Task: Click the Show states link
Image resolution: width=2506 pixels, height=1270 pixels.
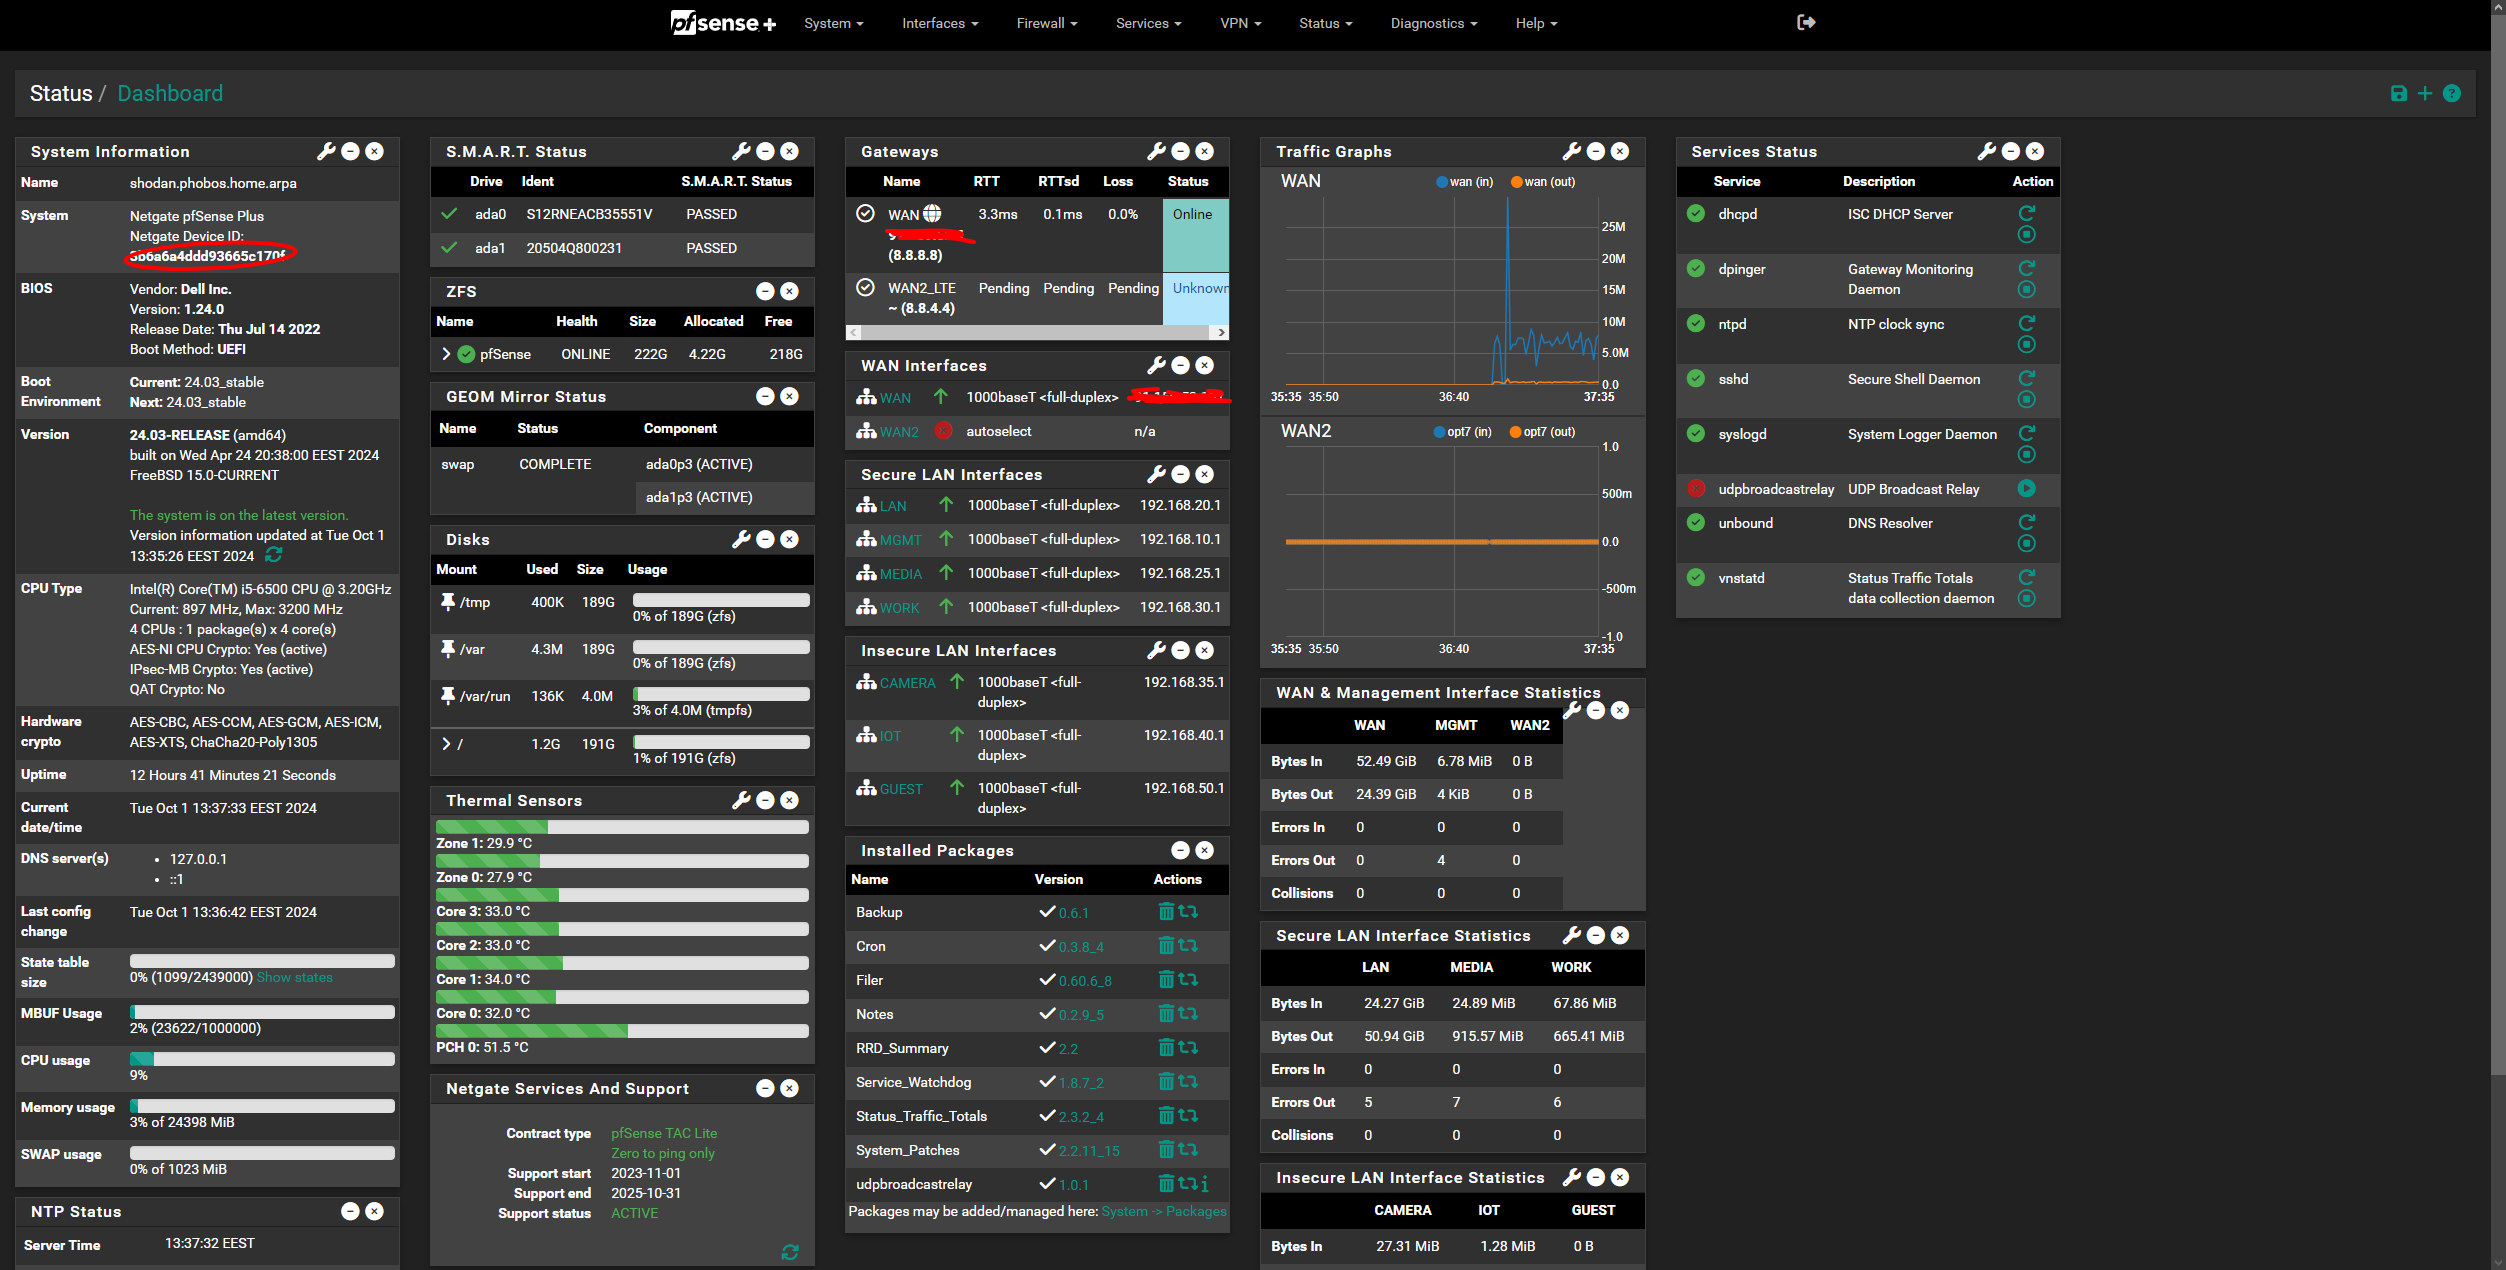Action: (x=294, y=977)
